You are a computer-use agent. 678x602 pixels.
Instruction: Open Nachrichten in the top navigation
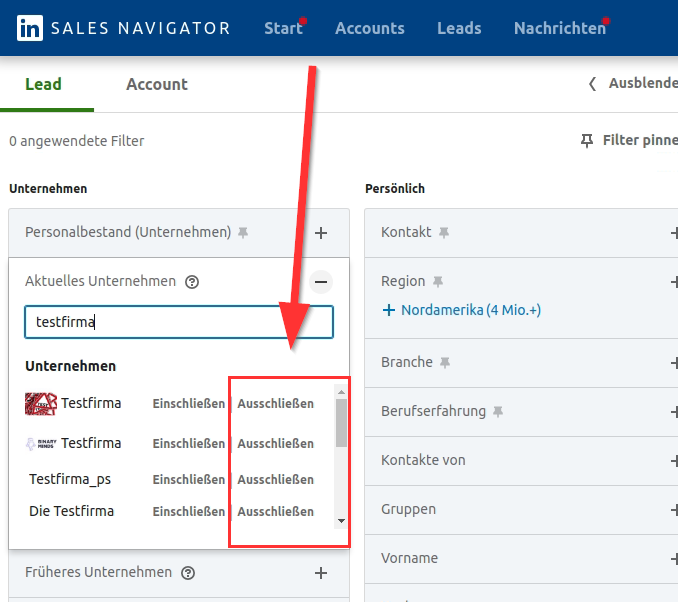[x=559, y=28]
